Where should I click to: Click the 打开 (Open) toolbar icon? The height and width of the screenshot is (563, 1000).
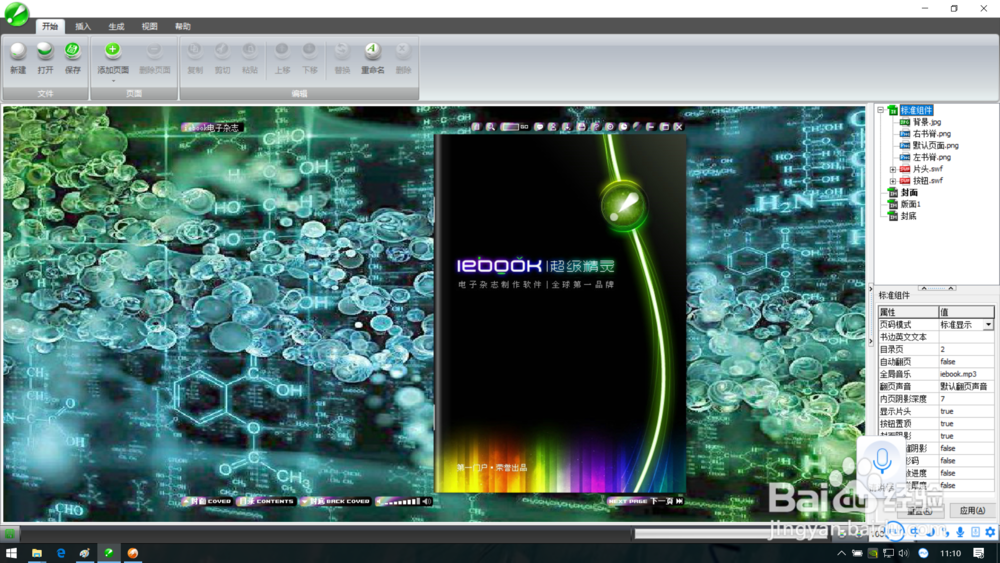pyautogui.click(x=45, y=50)
